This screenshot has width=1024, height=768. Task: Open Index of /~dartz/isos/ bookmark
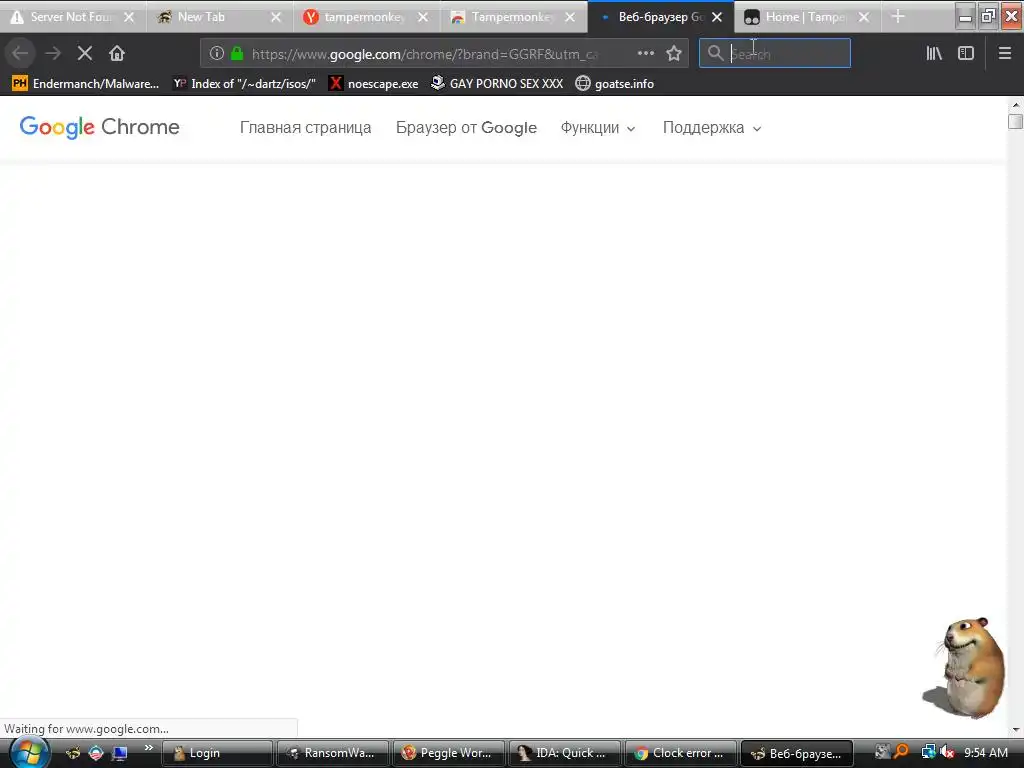[244, 84]
